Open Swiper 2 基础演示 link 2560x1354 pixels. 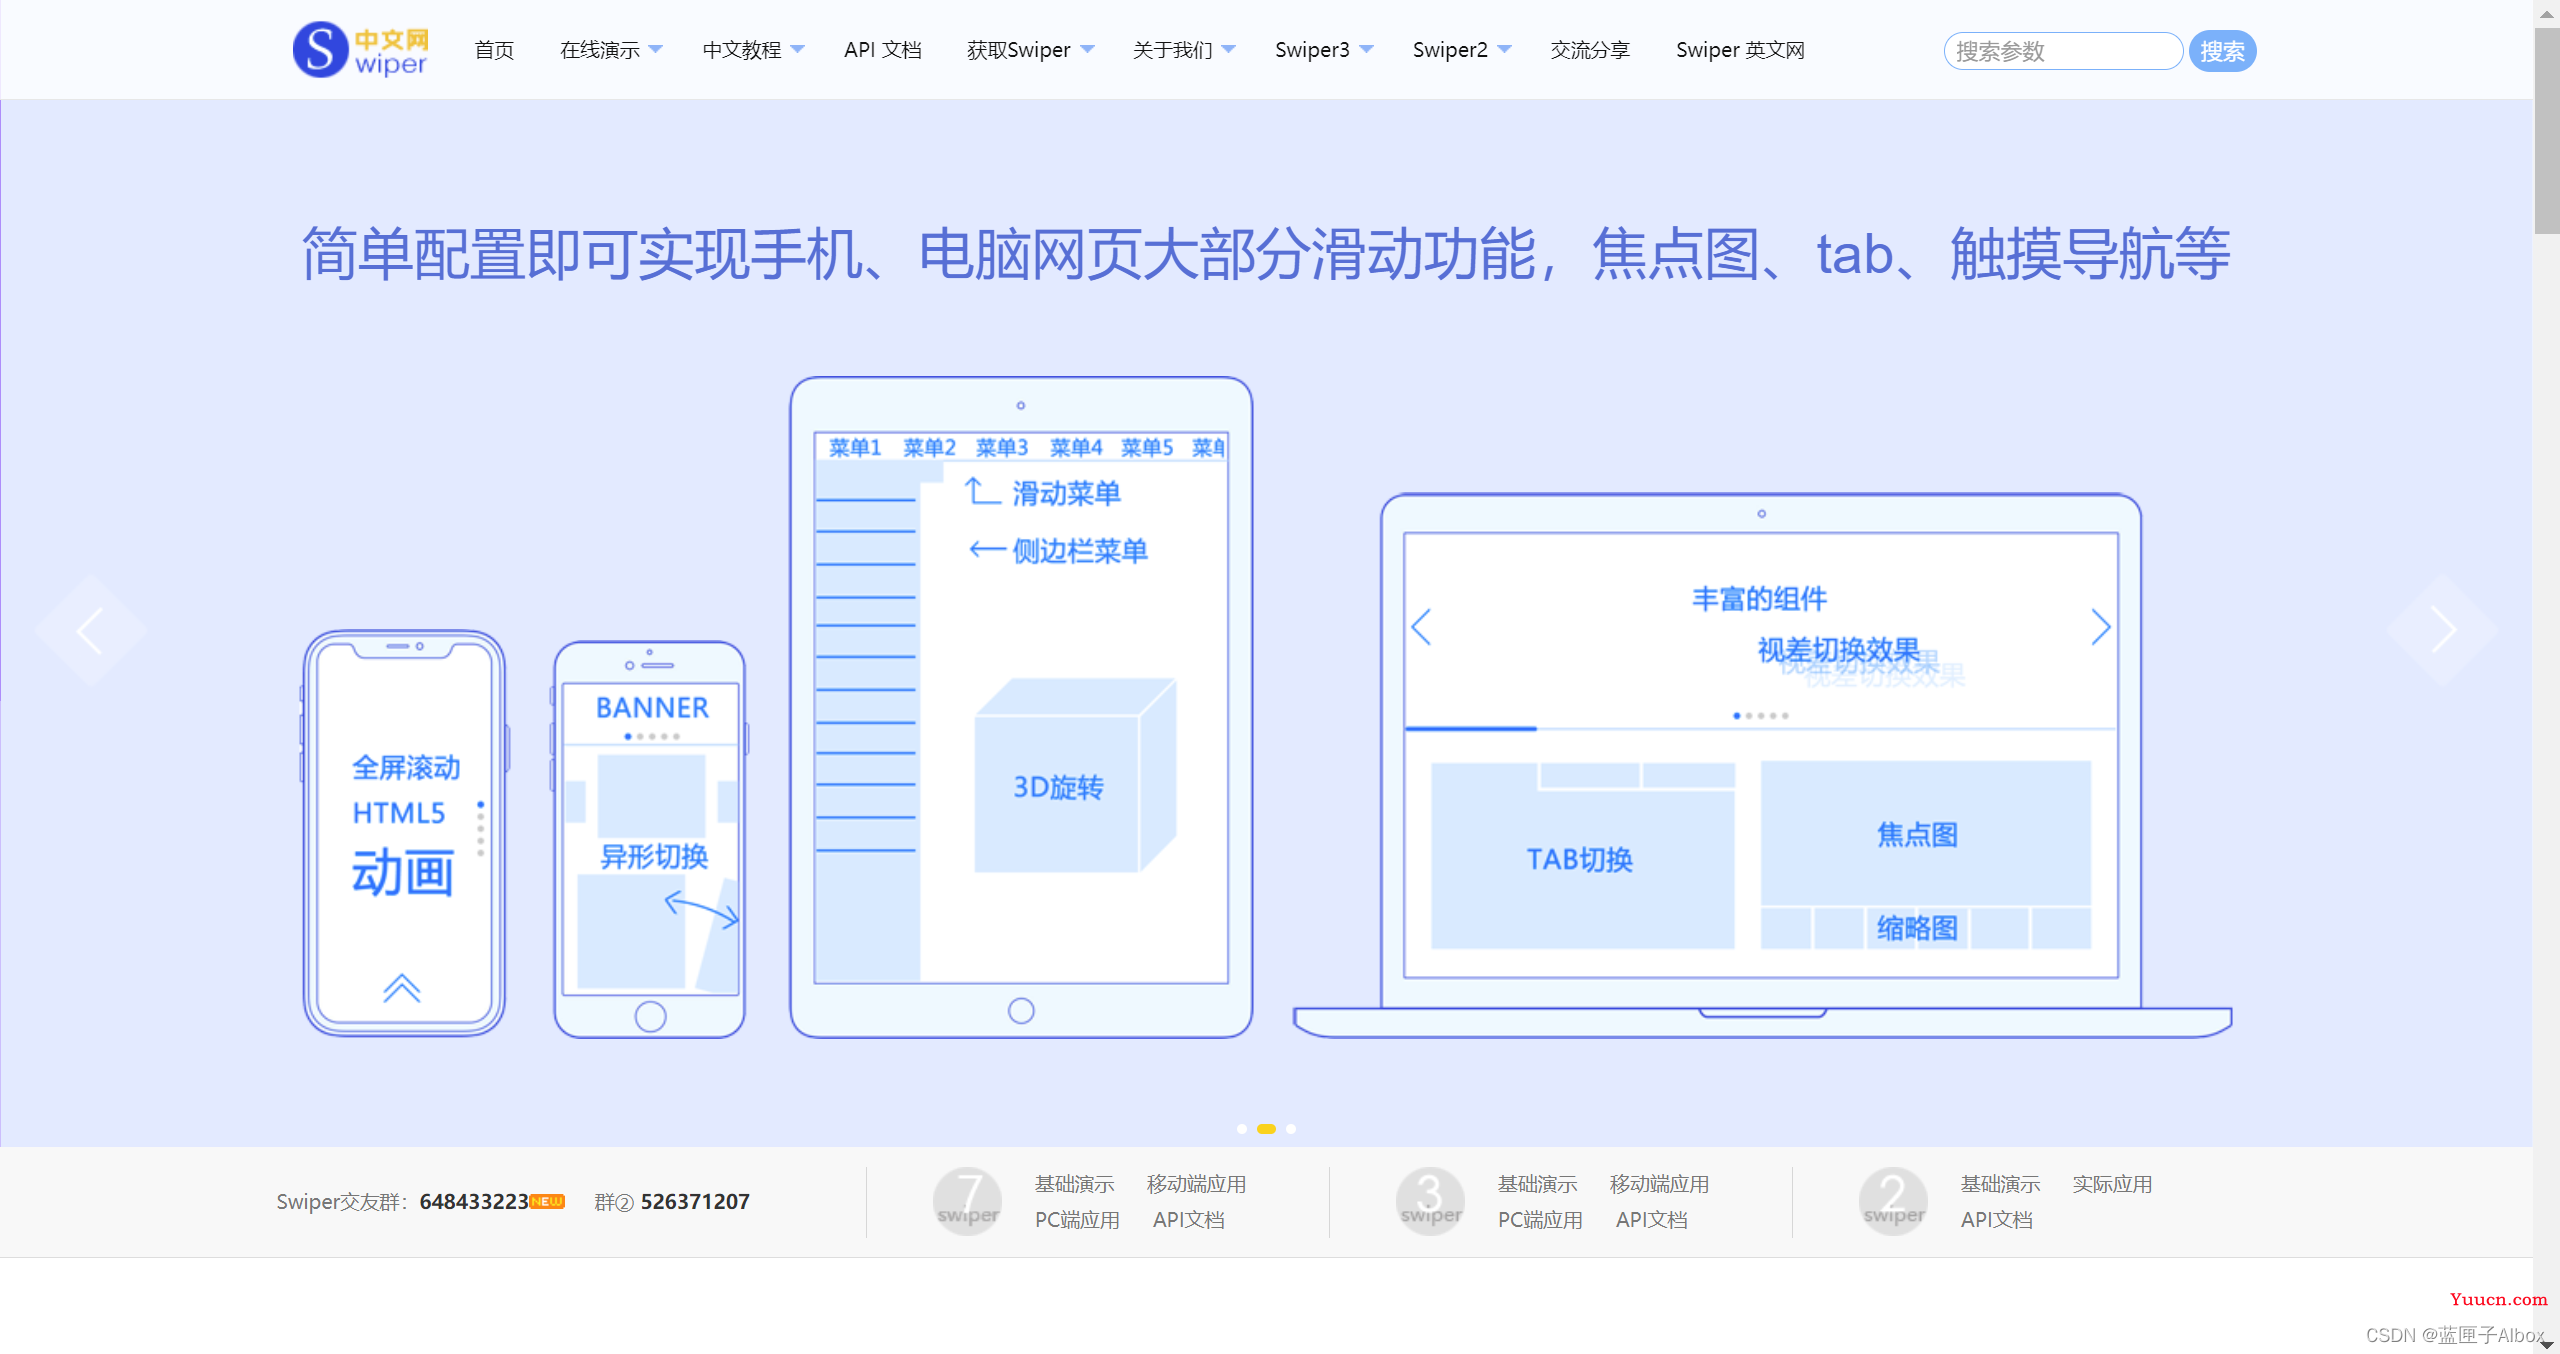[x=2000, y=1184]
